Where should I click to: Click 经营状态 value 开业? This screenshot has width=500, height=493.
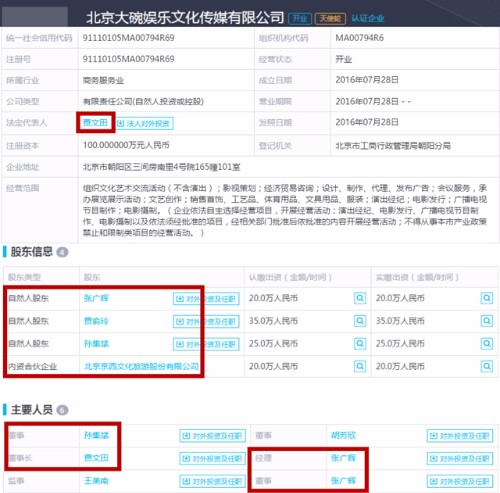point(344,59)
